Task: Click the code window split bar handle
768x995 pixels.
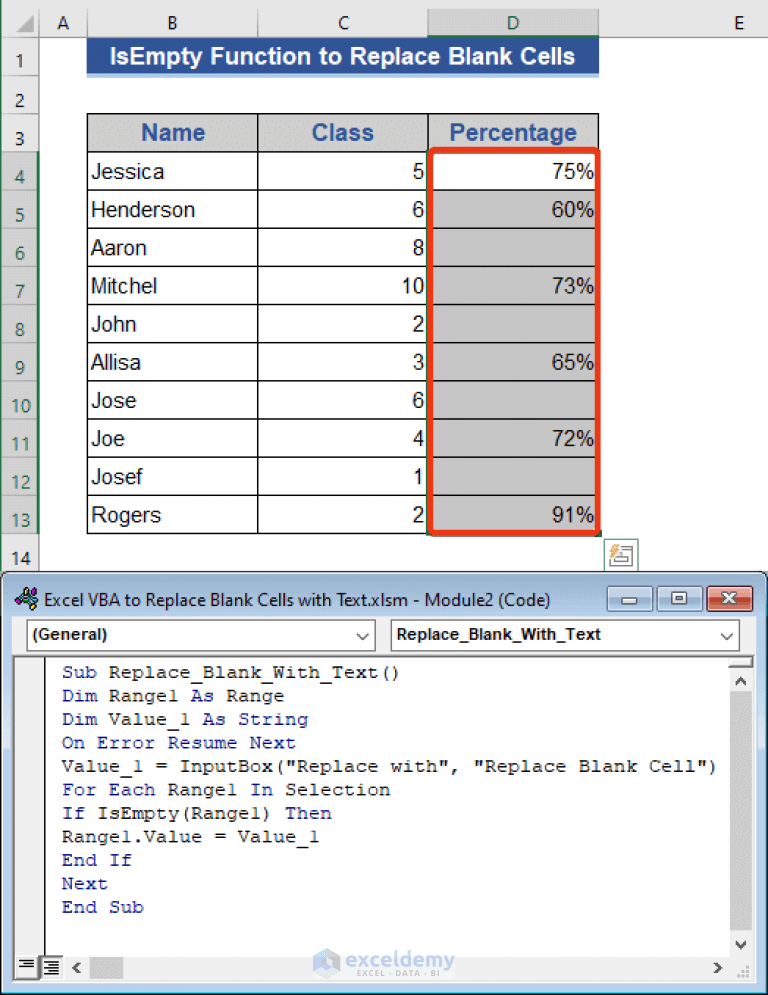Action: click(740, 662)
